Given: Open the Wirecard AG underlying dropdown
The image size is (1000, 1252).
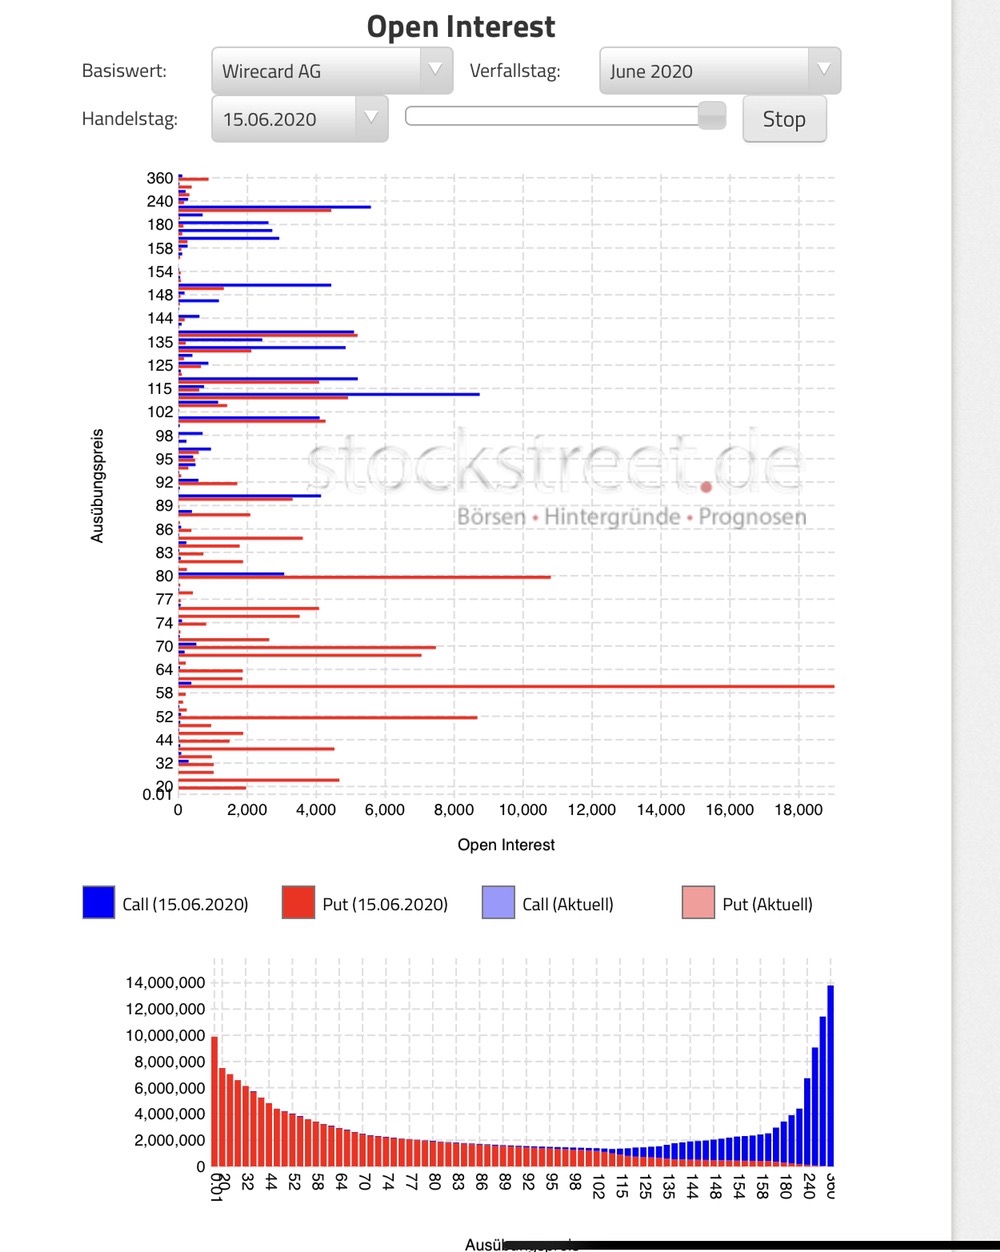Looking at the screenshot, I should 320,70.
